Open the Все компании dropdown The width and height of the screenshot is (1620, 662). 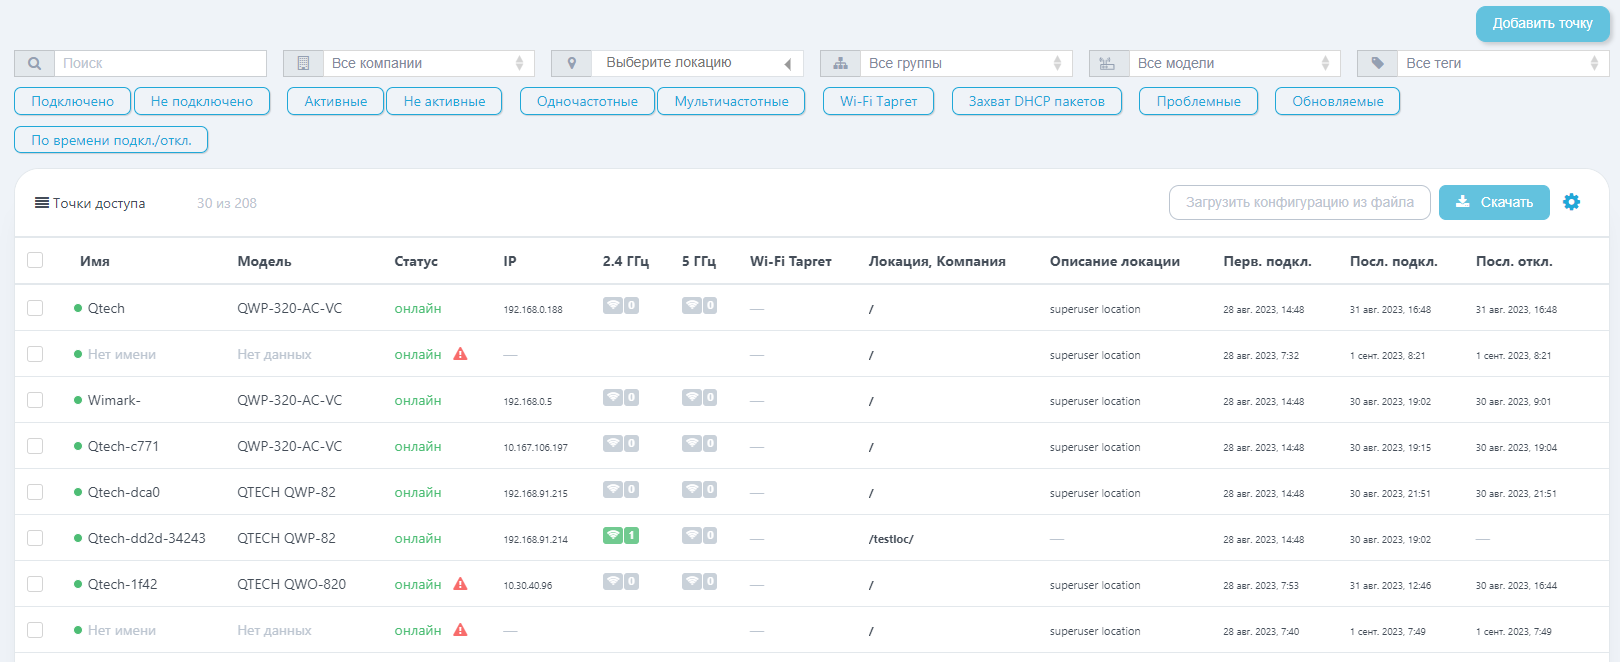pyautogui.click(x=428, y=63)
